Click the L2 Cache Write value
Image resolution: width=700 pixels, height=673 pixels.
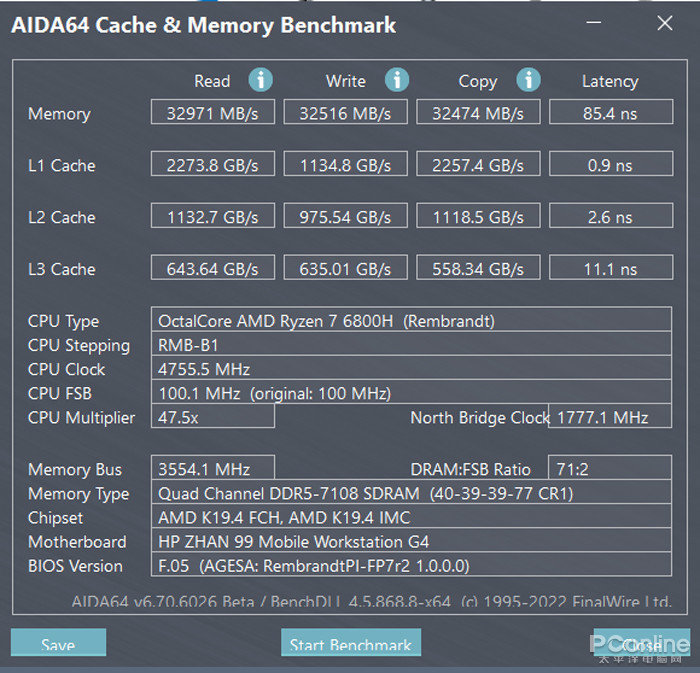pyautogui.click(x=346, y=217)
